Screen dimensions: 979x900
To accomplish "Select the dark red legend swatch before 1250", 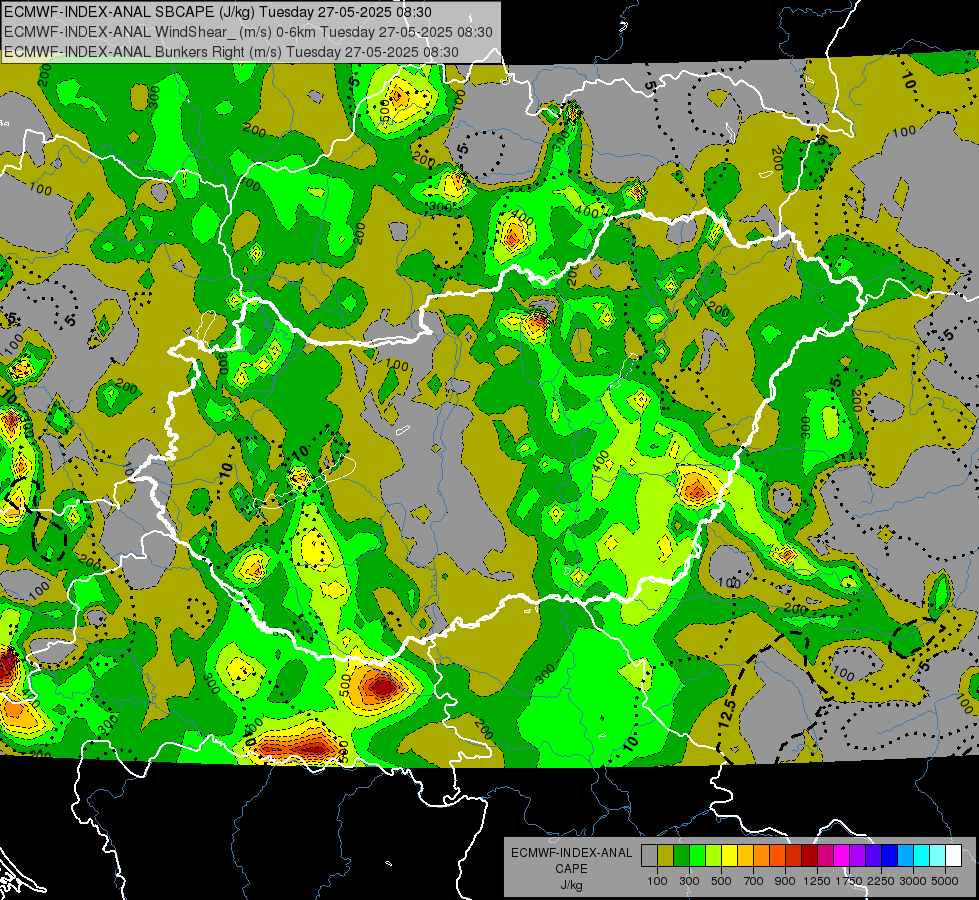I will [810, 856].
